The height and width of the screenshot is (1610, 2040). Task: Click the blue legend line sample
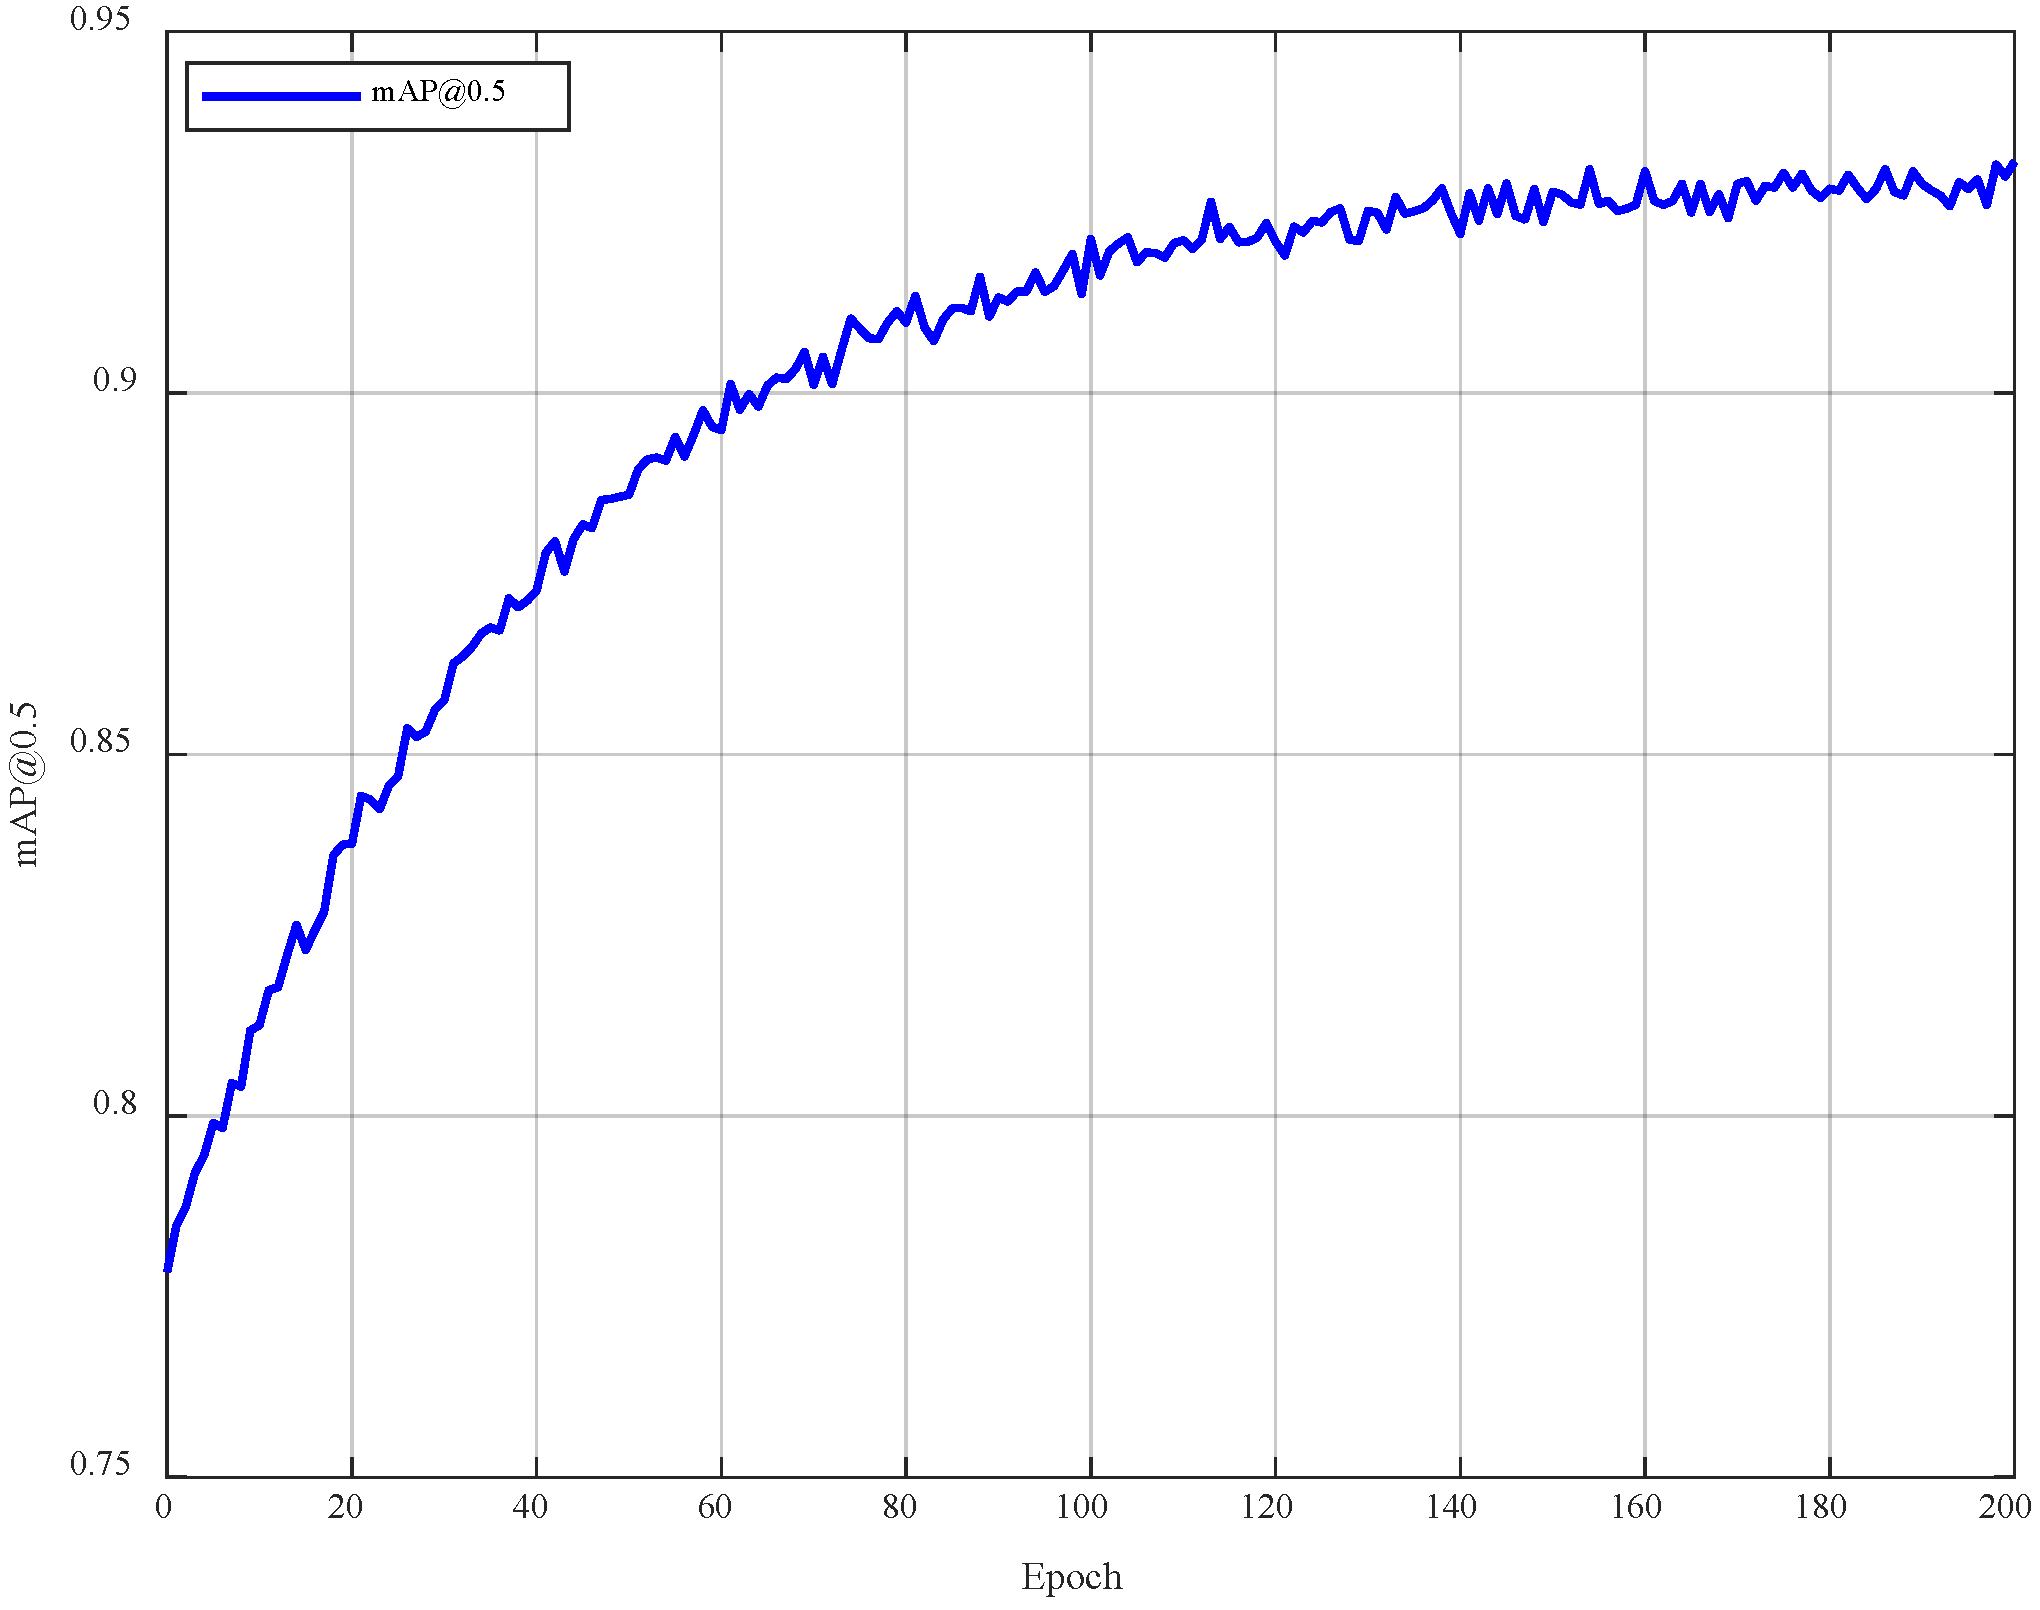point(281,96)
